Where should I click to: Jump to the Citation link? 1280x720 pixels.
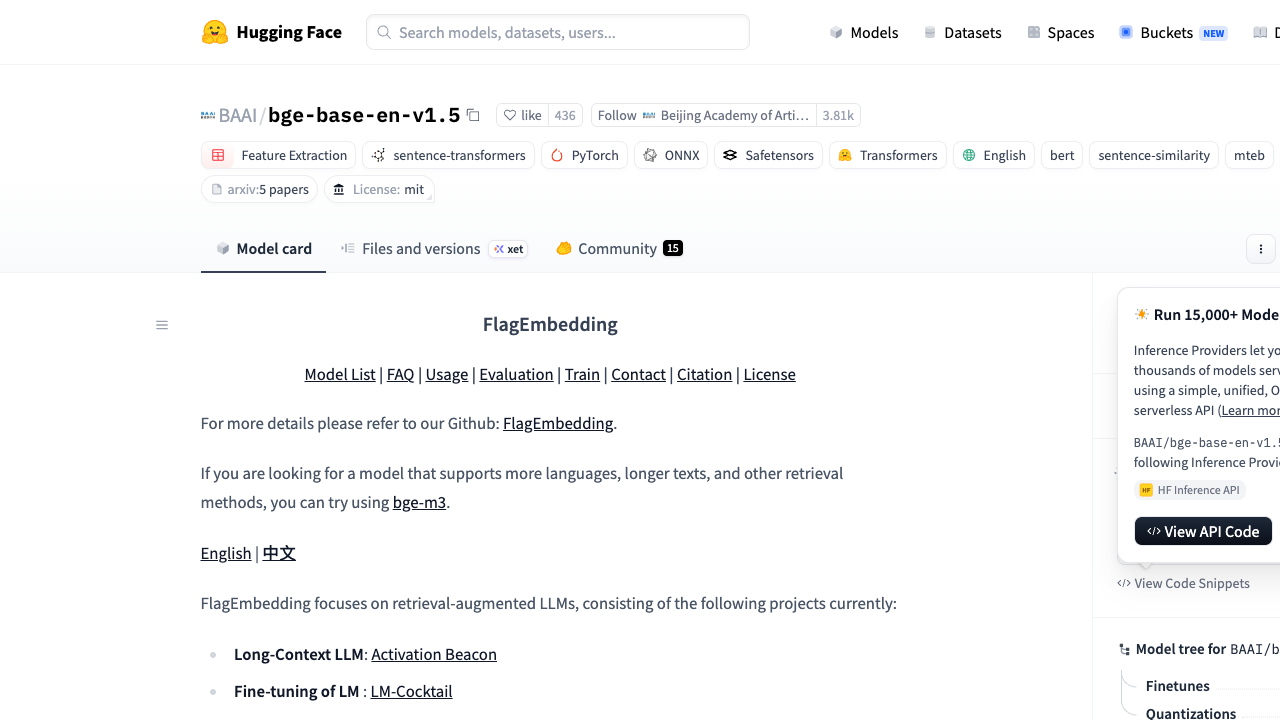(704, 374)
